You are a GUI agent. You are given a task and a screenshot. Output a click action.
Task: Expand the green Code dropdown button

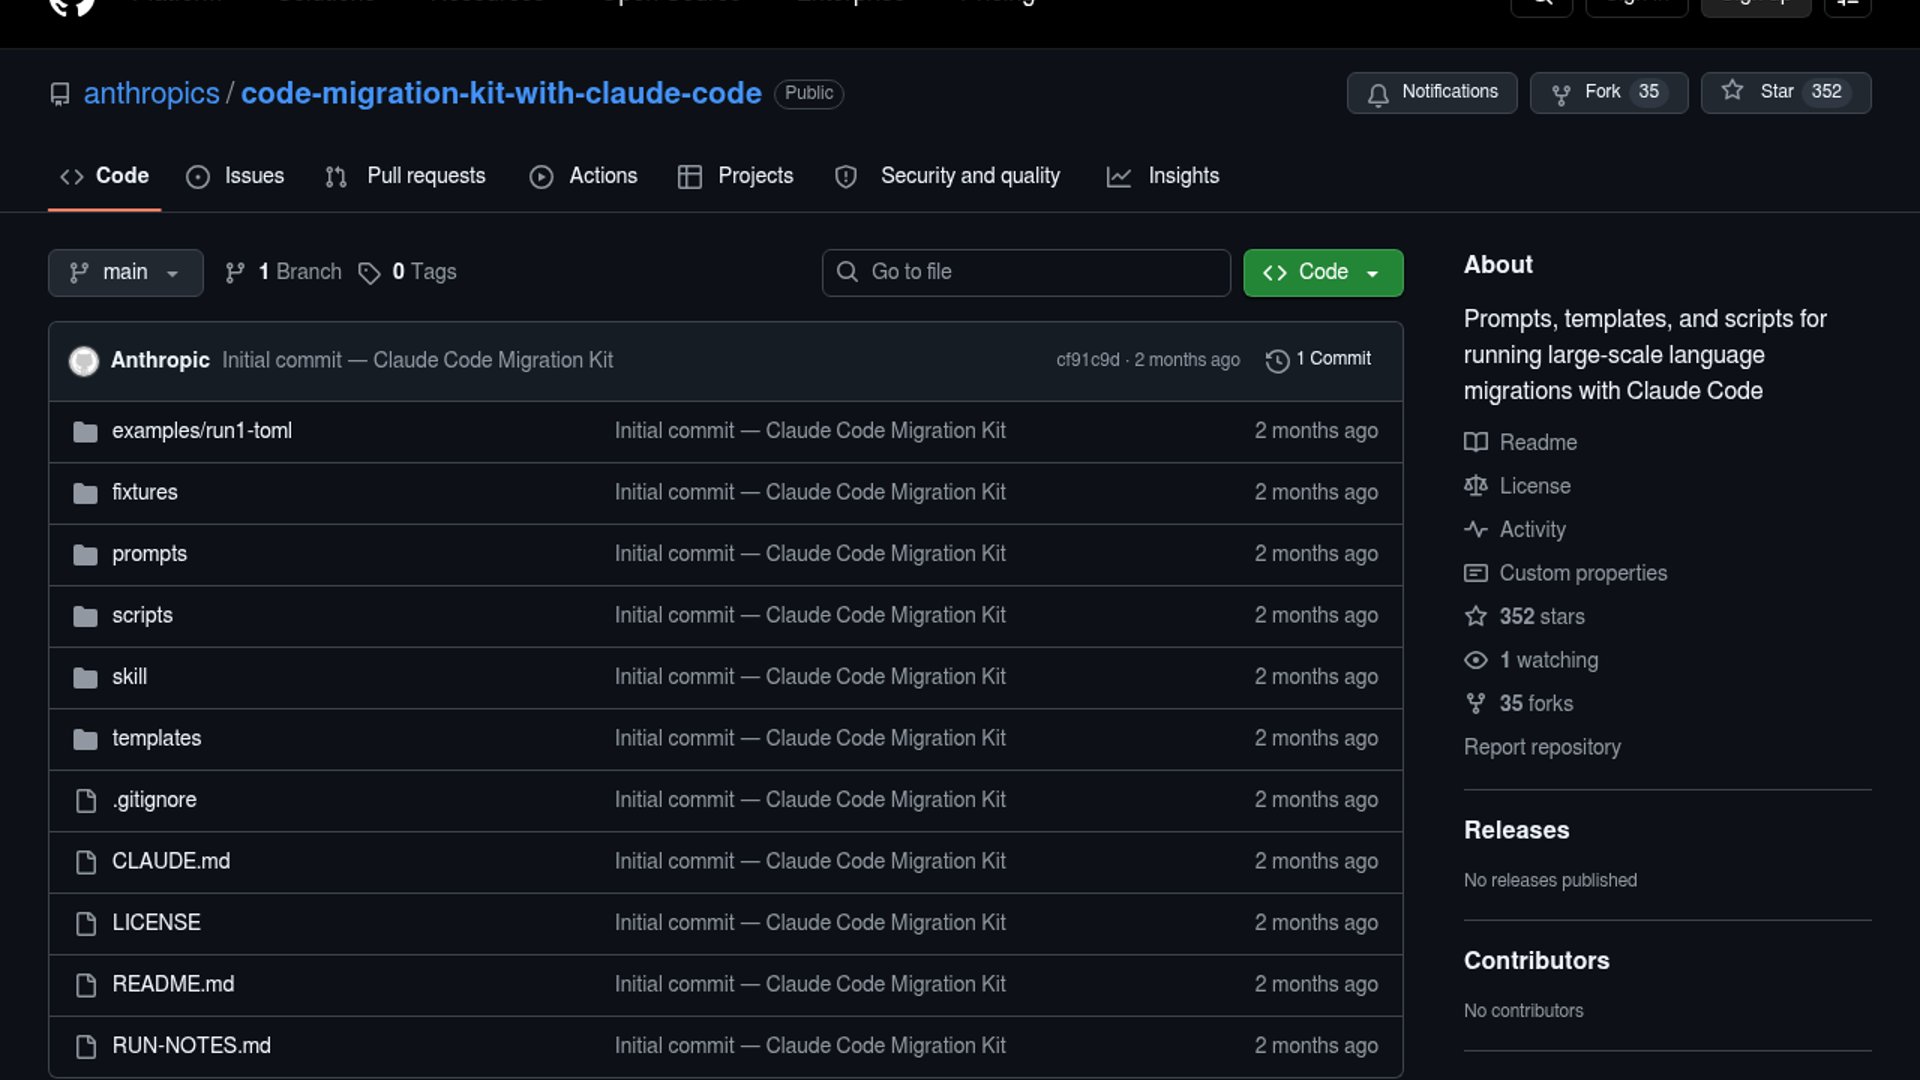1322,272
